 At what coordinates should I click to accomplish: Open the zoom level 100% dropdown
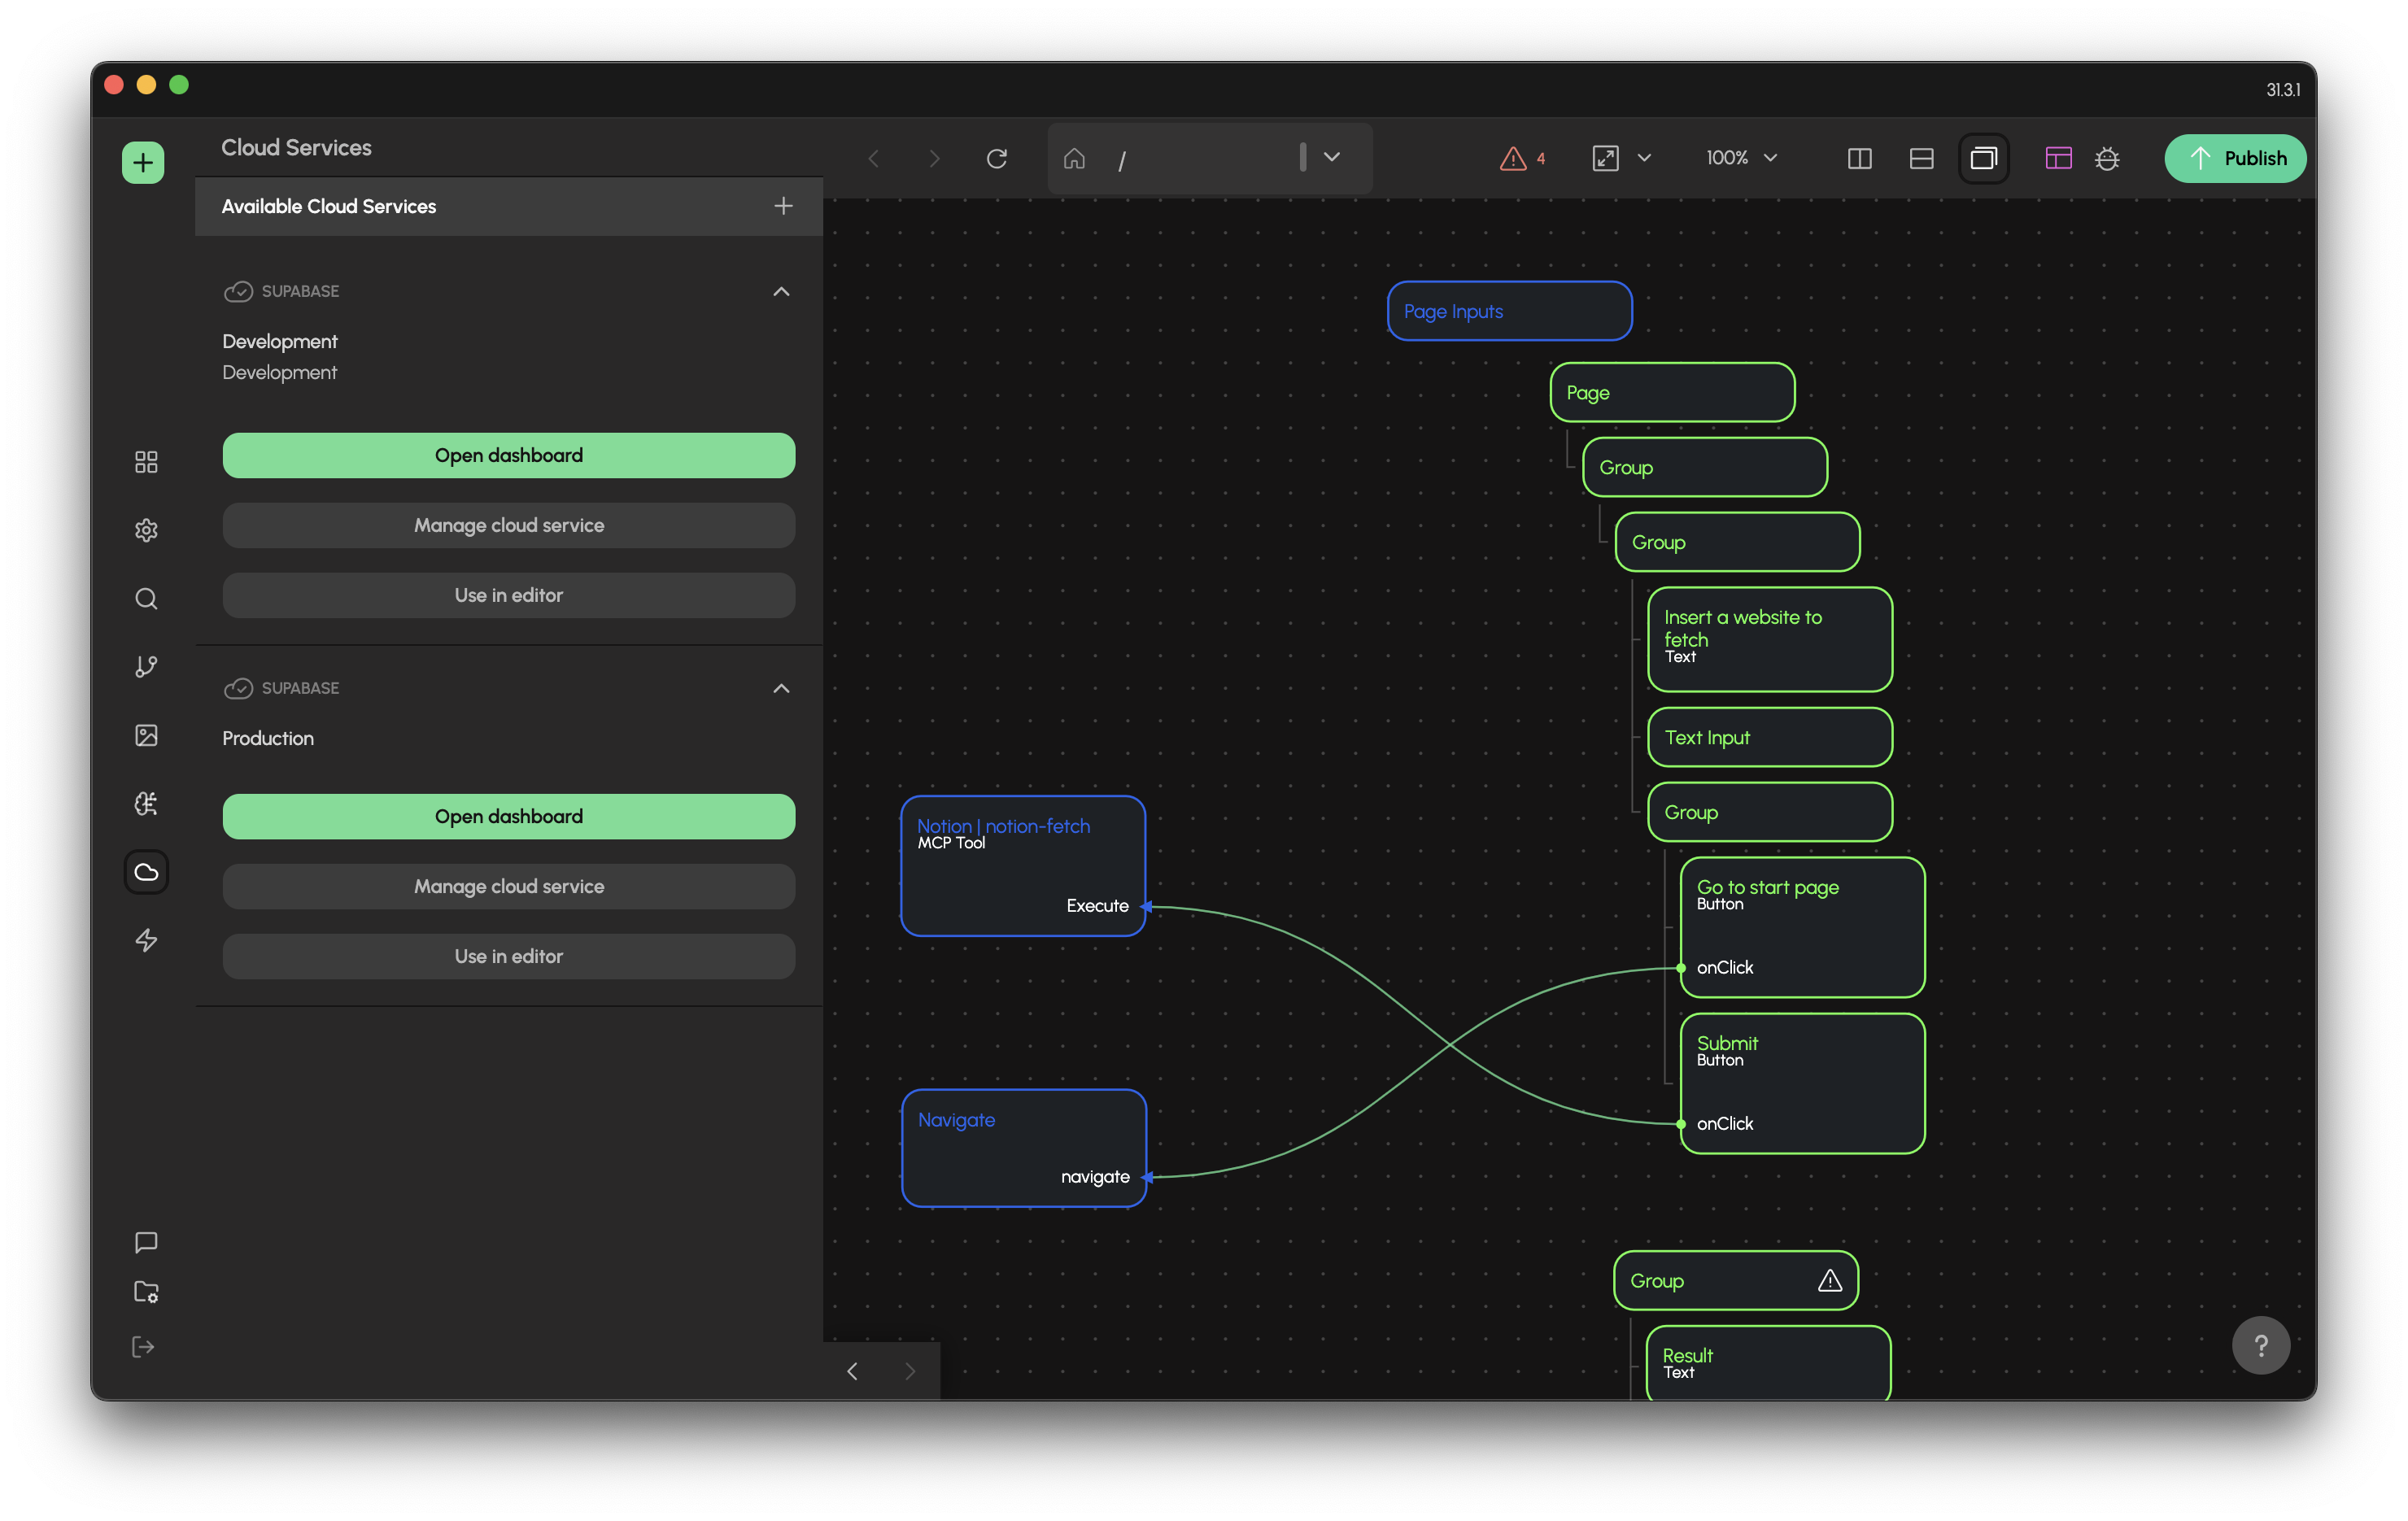tap(1741, 158)
